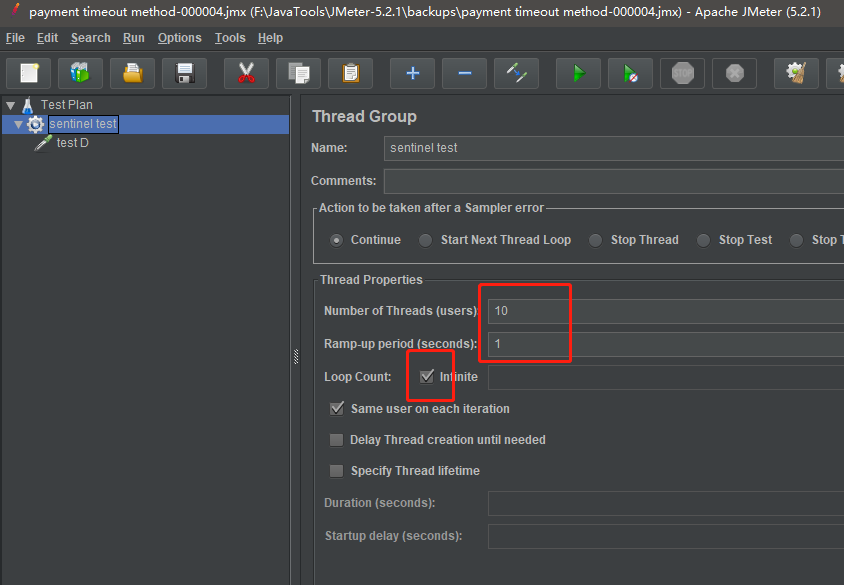The image size is (844, 585).
Task: Toggle Same user on each iteration
Action: click(337, 408)
